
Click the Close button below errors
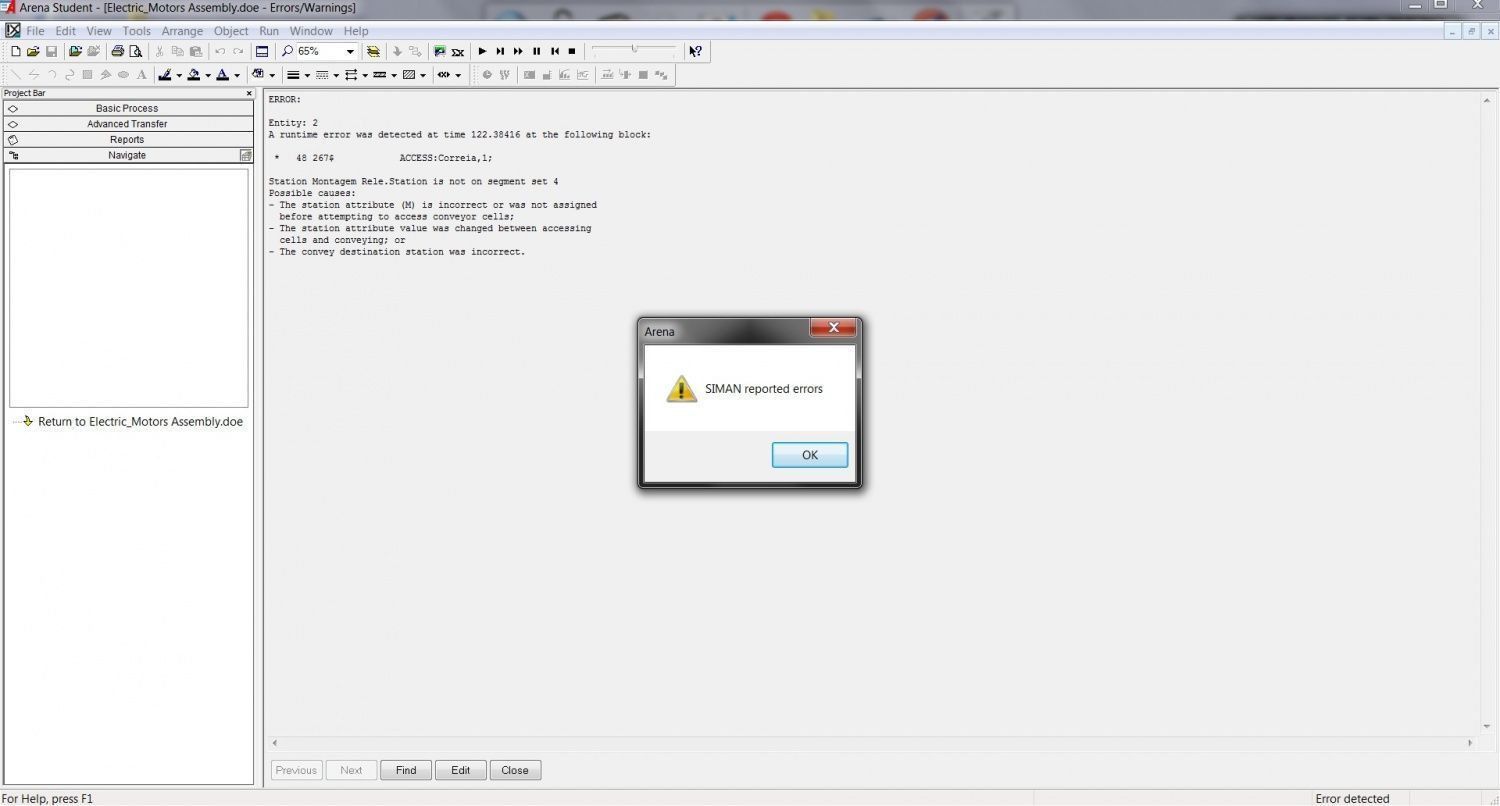515,770
